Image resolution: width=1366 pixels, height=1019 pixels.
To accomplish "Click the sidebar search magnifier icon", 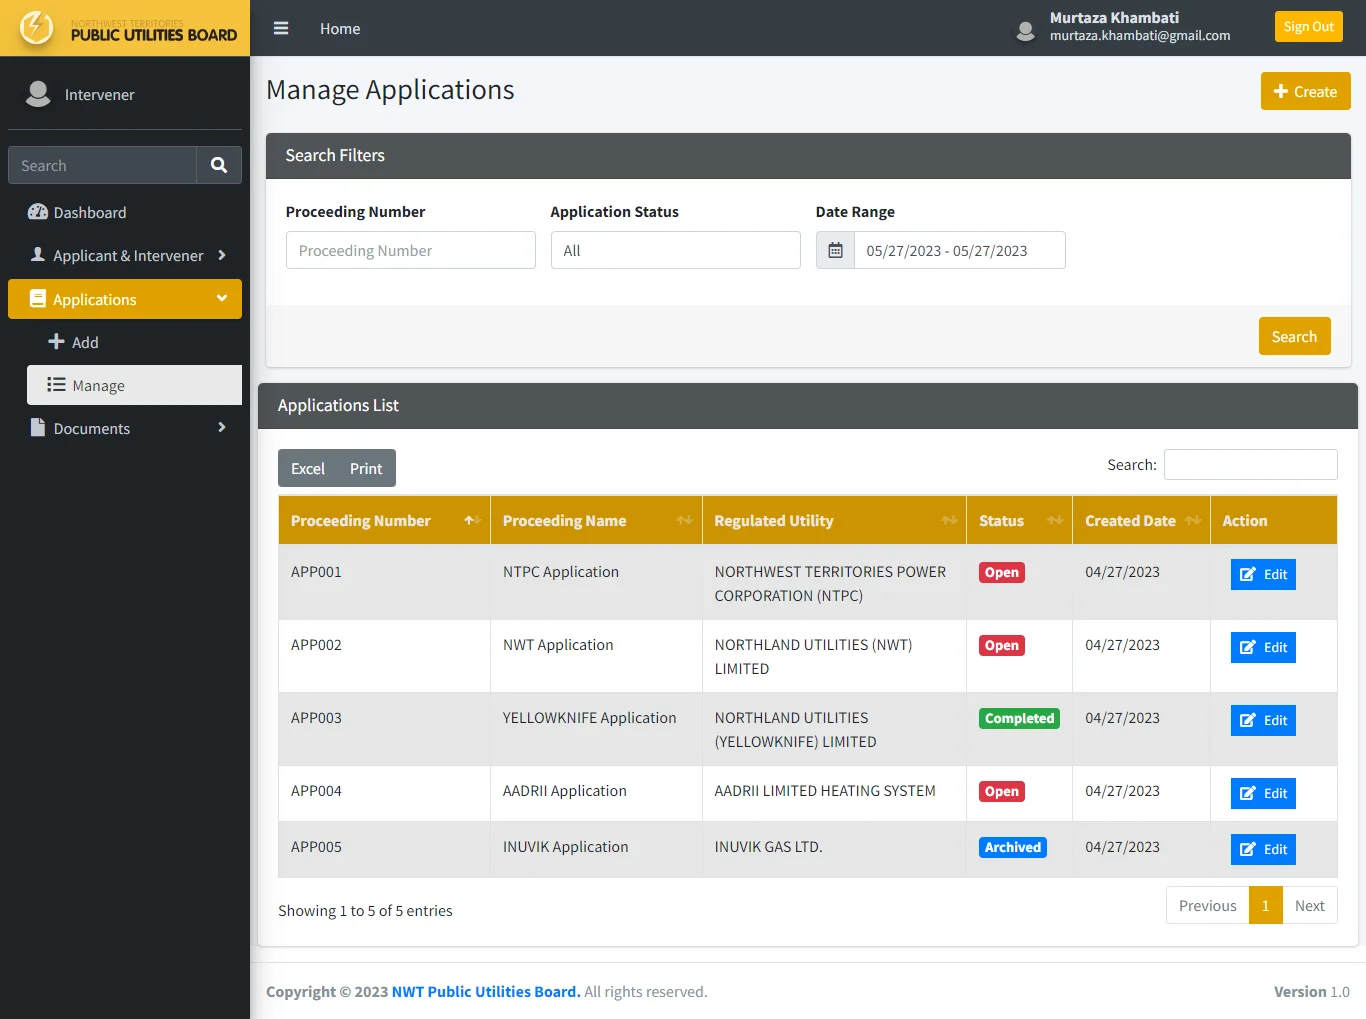I will click(x=219, y=165).
